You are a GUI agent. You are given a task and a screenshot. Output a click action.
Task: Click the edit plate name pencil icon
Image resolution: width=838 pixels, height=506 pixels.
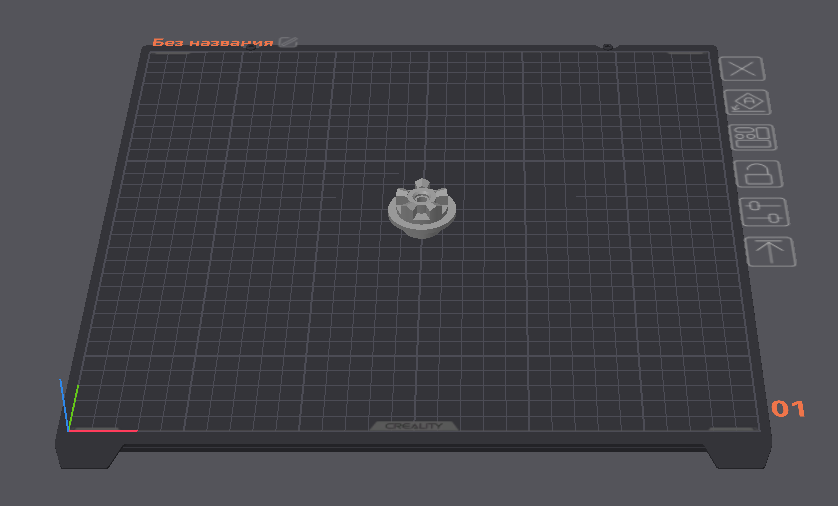[x=288, y=42]
